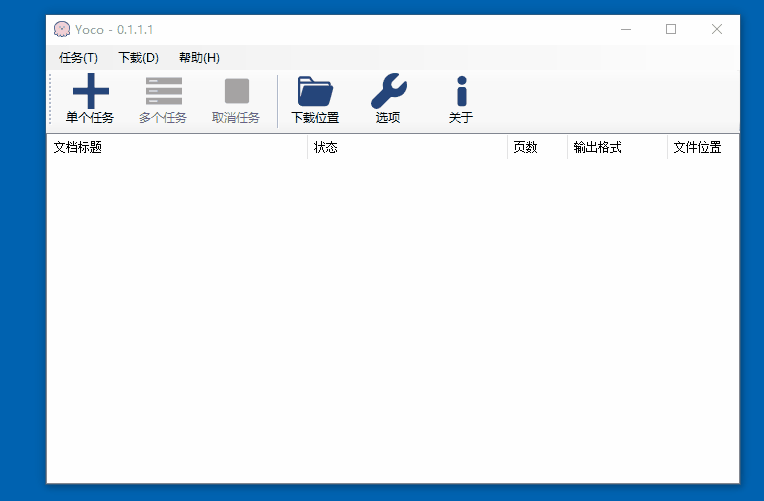Screen dimensions: 764x501
Task: Add a single task with plus icon
Action: (91, 91)
